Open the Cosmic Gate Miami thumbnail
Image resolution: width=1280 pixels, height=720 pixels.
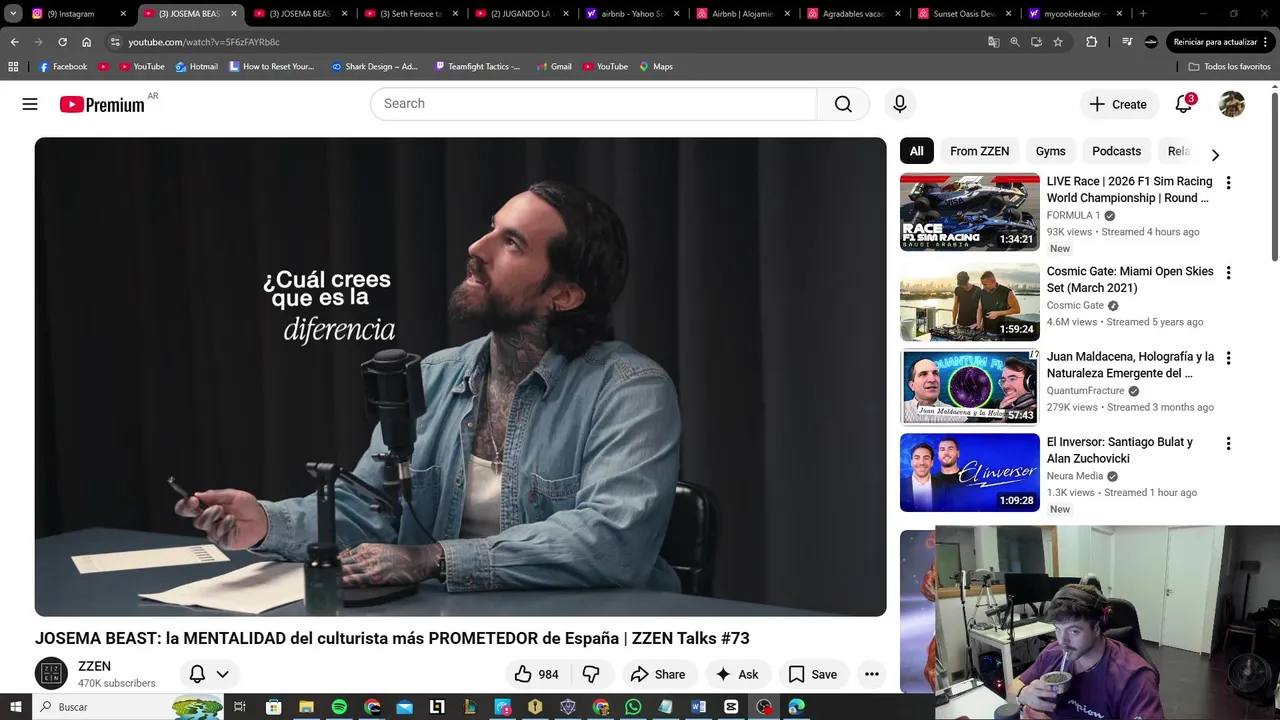click(969, 302)
